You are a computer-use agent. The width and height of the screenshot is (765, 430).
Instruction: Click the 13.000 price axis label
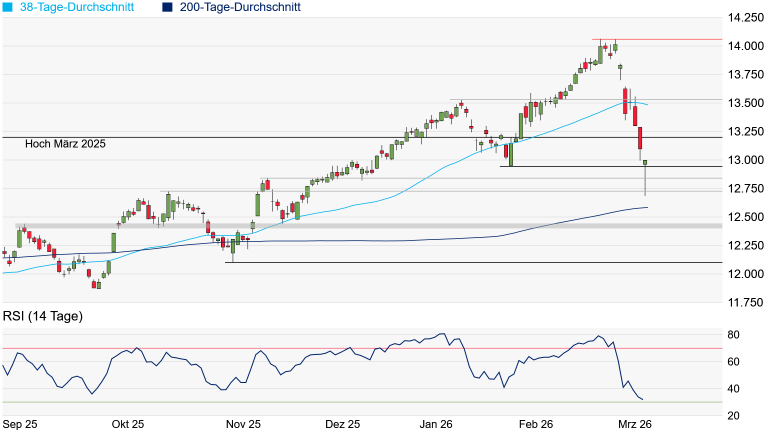[x=744, y=160]
